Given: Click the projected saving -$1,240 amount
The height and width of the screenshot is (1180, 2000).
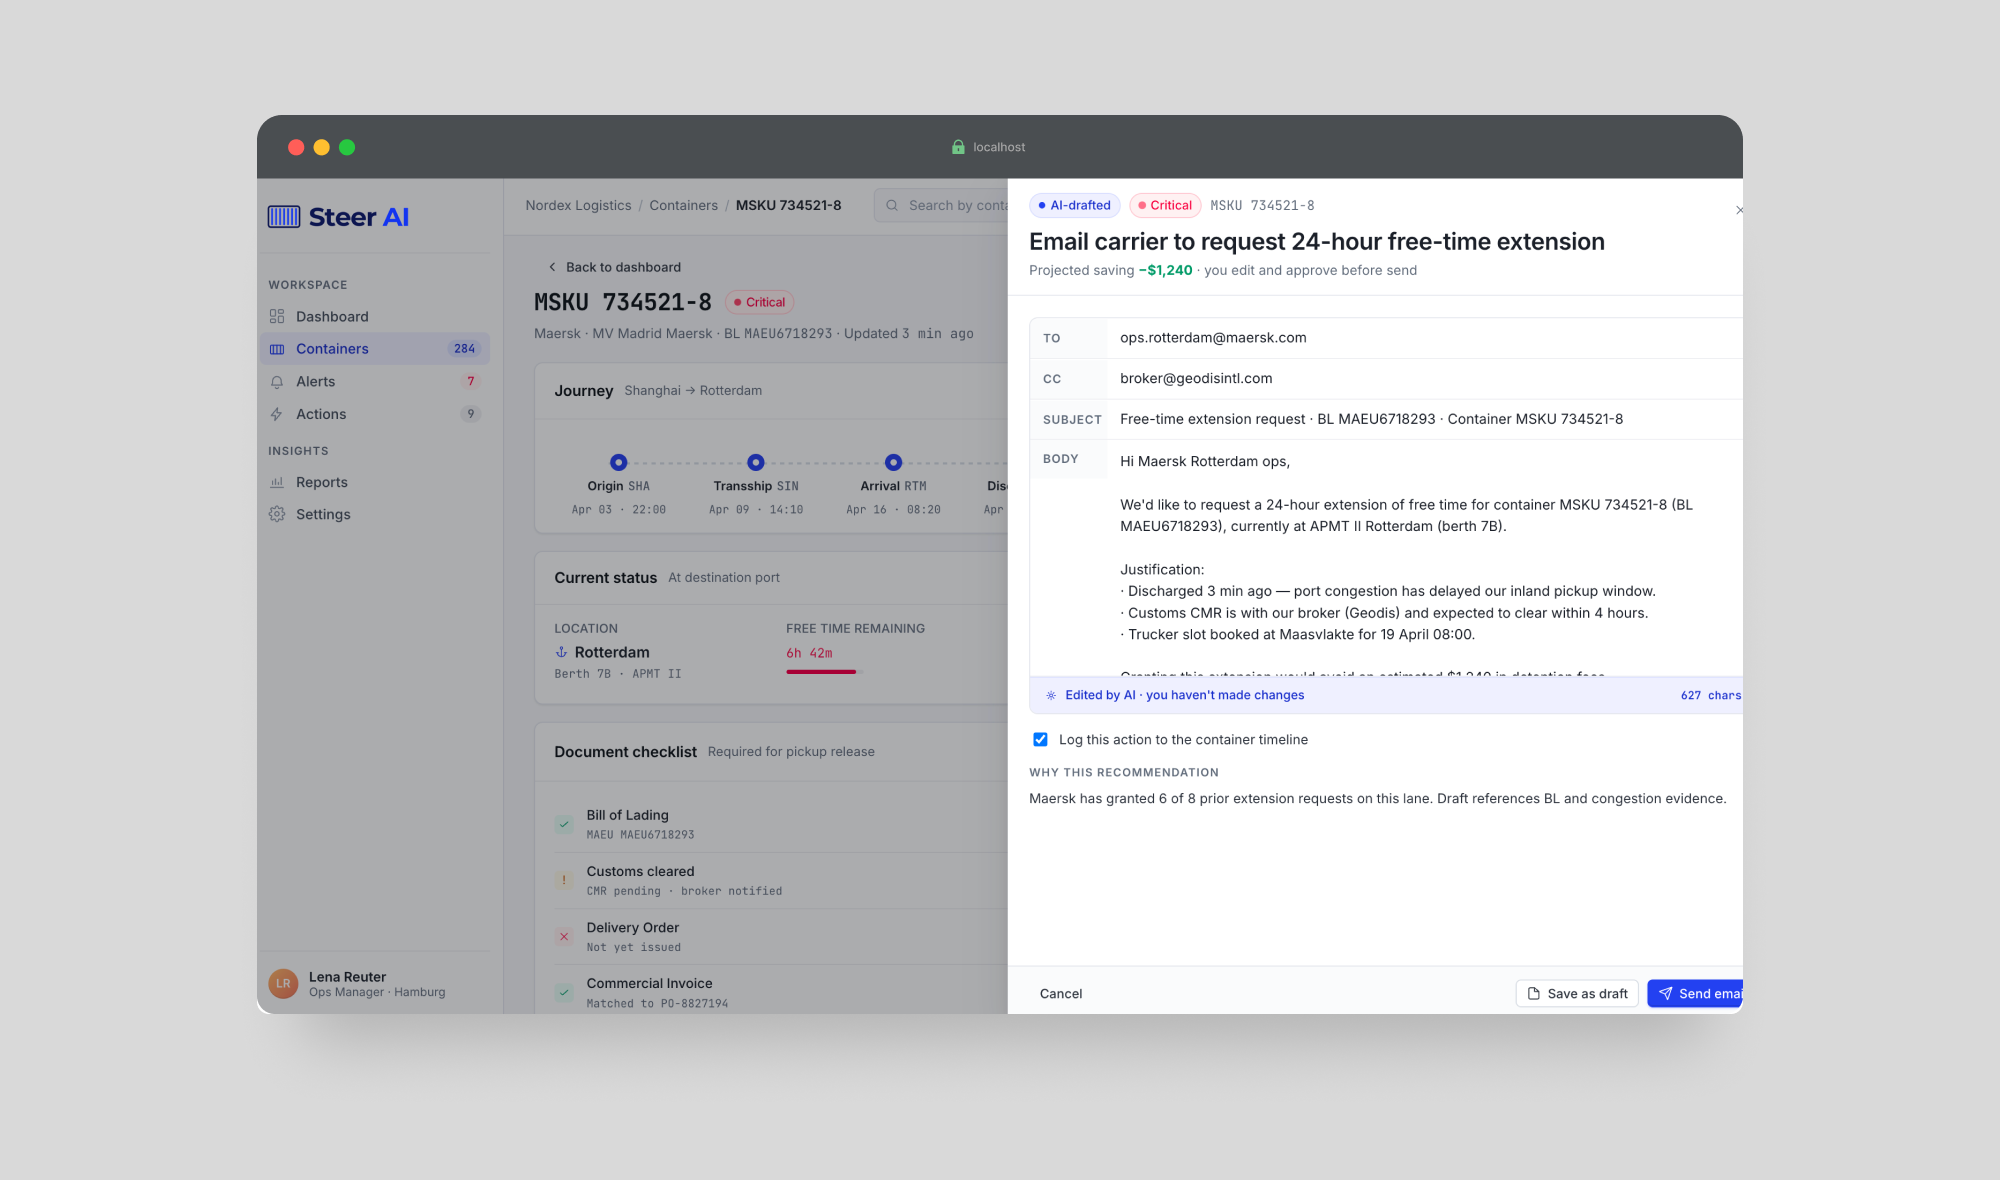Looking at the screenshot, I should click(1165, 270).
